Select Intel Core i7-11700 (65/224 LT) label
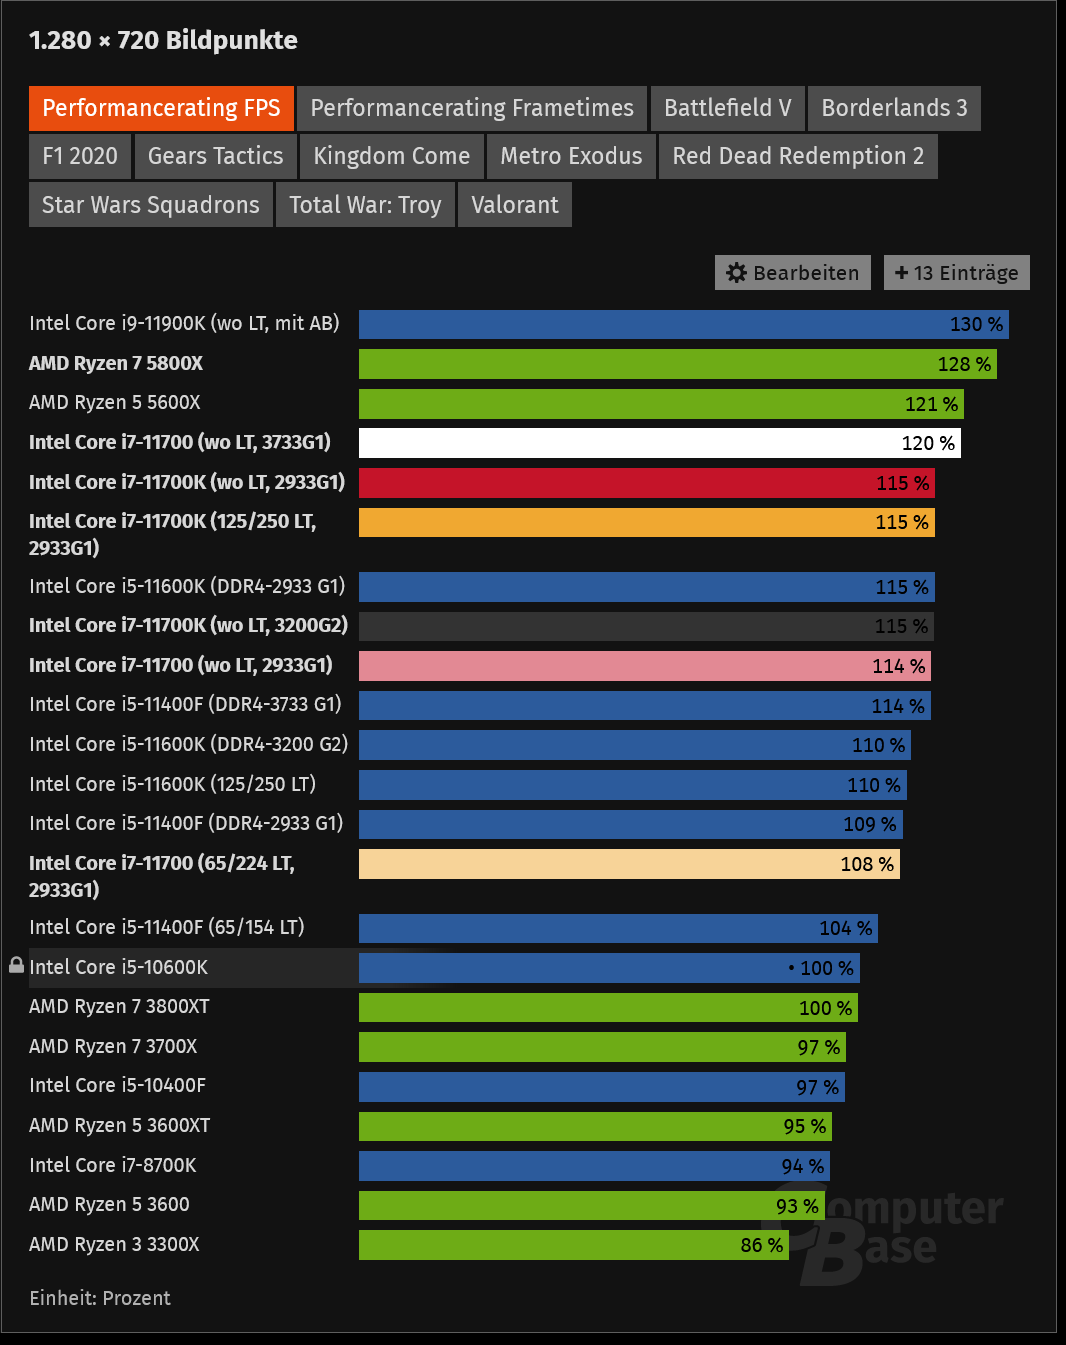This screenshot has height=1345, width=1066. tap(162, 876)
